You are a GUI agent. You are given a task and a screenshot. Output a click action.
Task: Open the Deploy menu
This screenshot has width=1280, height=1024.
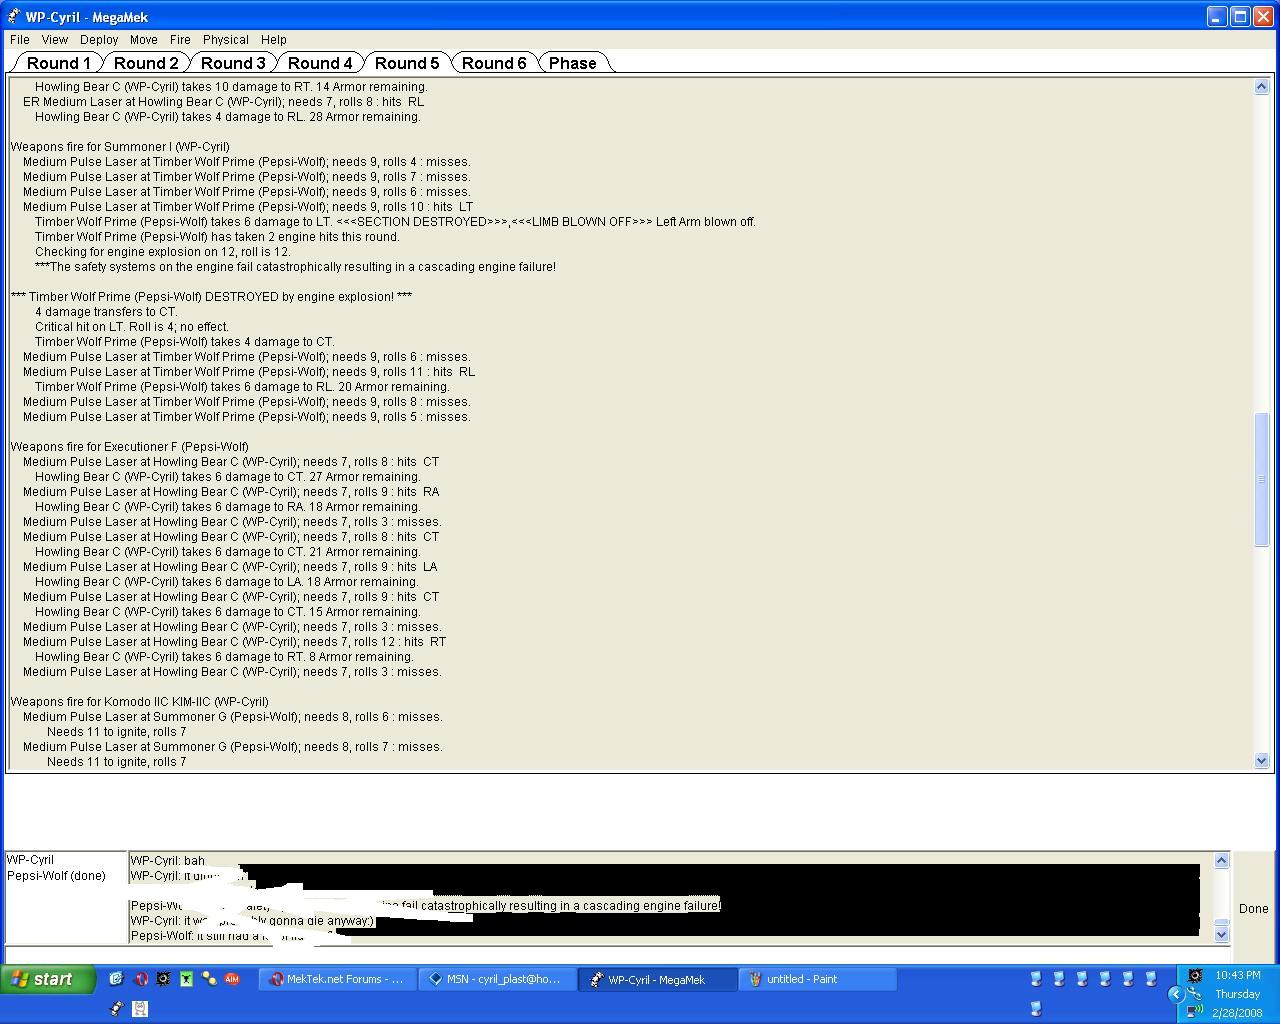click(99, 40)
